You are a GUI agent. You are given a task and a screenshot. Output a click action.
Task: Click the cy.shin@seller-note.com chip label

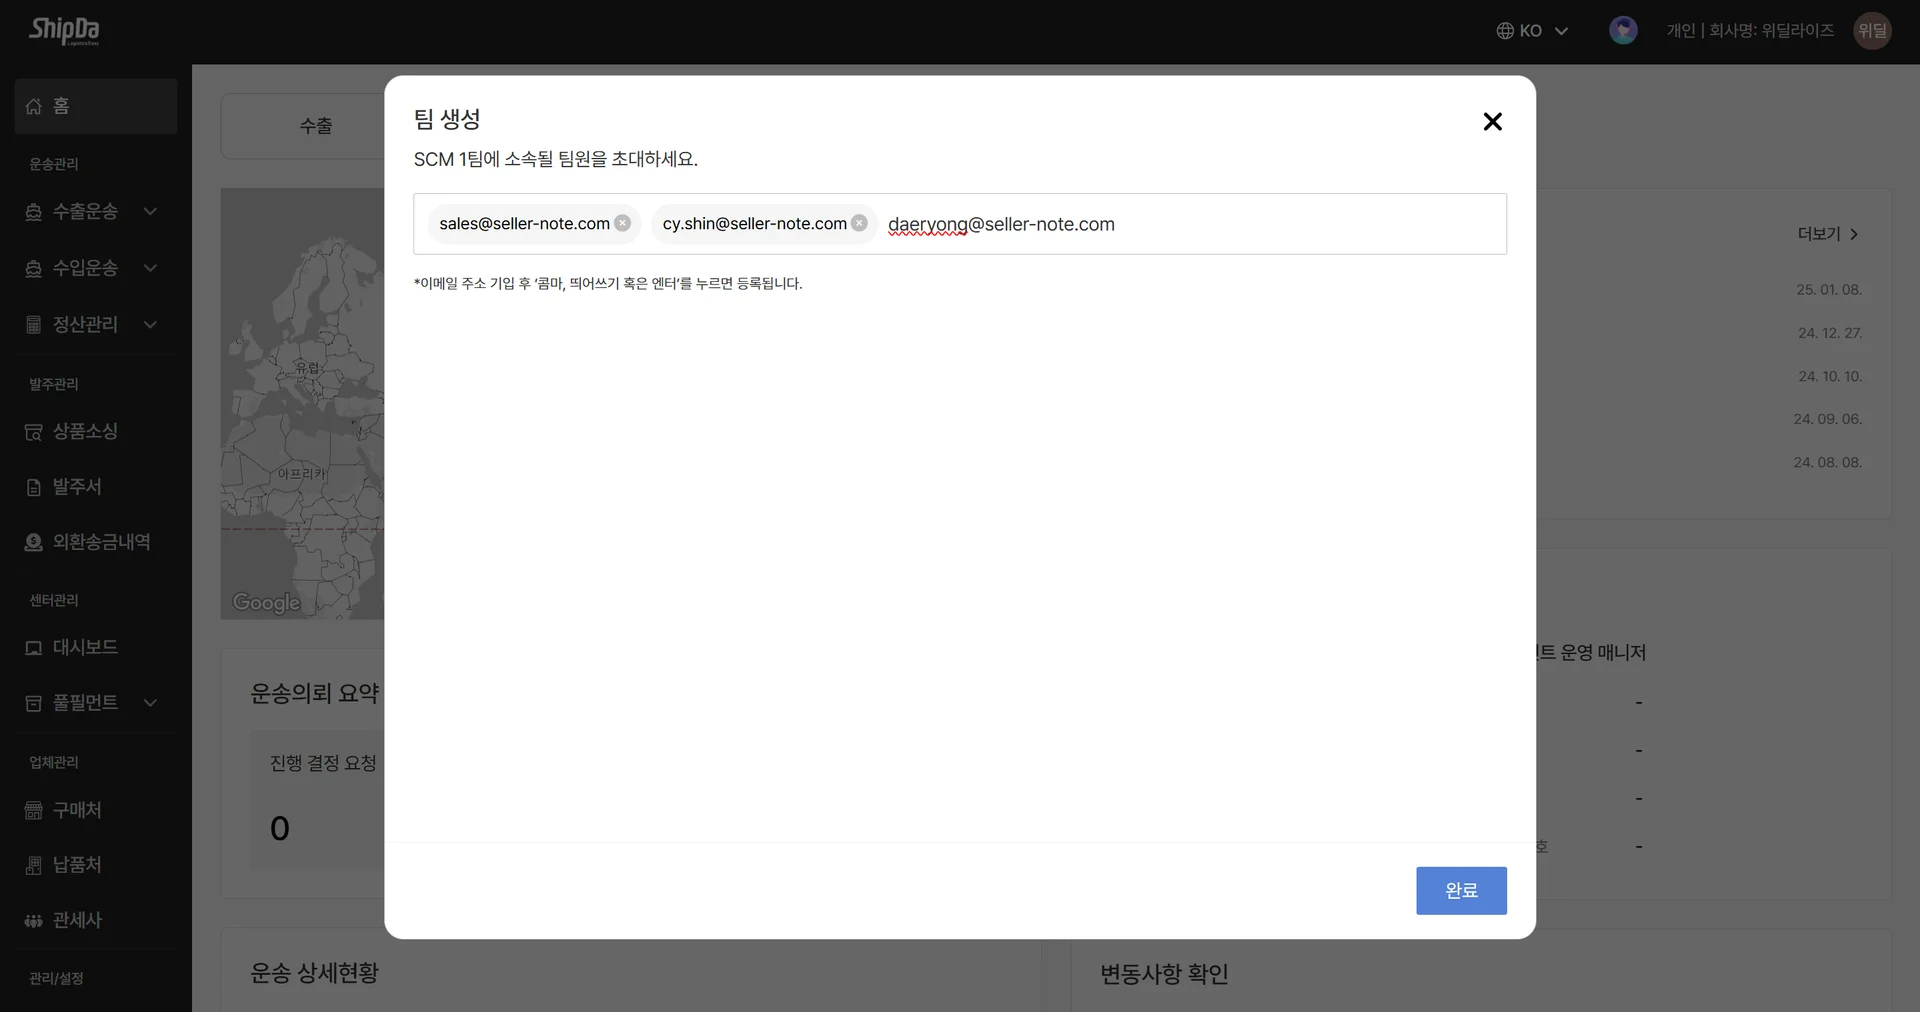tap(754, 224)
